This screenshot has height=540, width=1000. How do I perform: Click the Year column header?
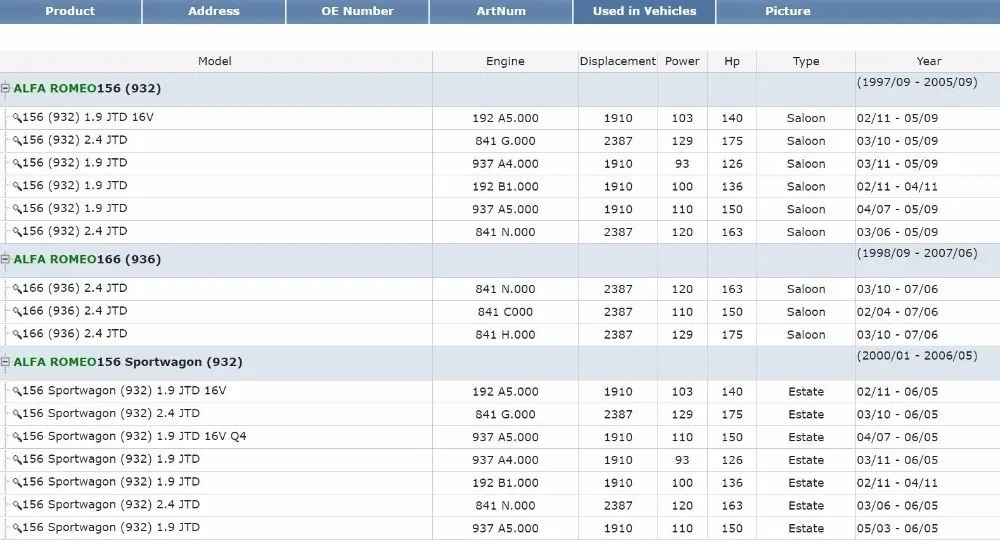point(929,61)
